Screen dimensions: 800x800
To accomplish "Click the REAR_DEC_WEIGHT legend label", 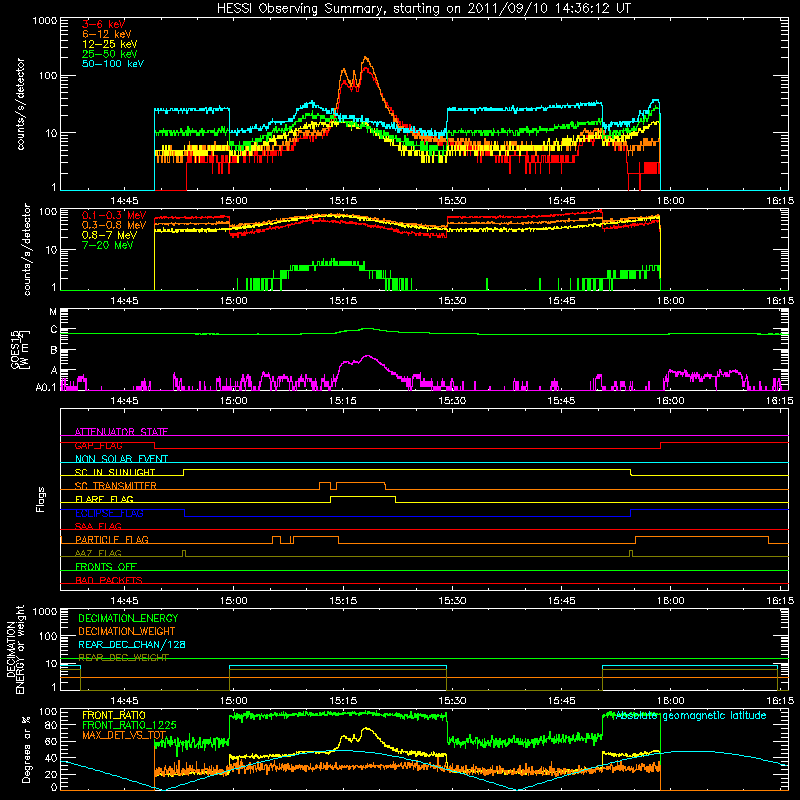I will pos(123,658).
